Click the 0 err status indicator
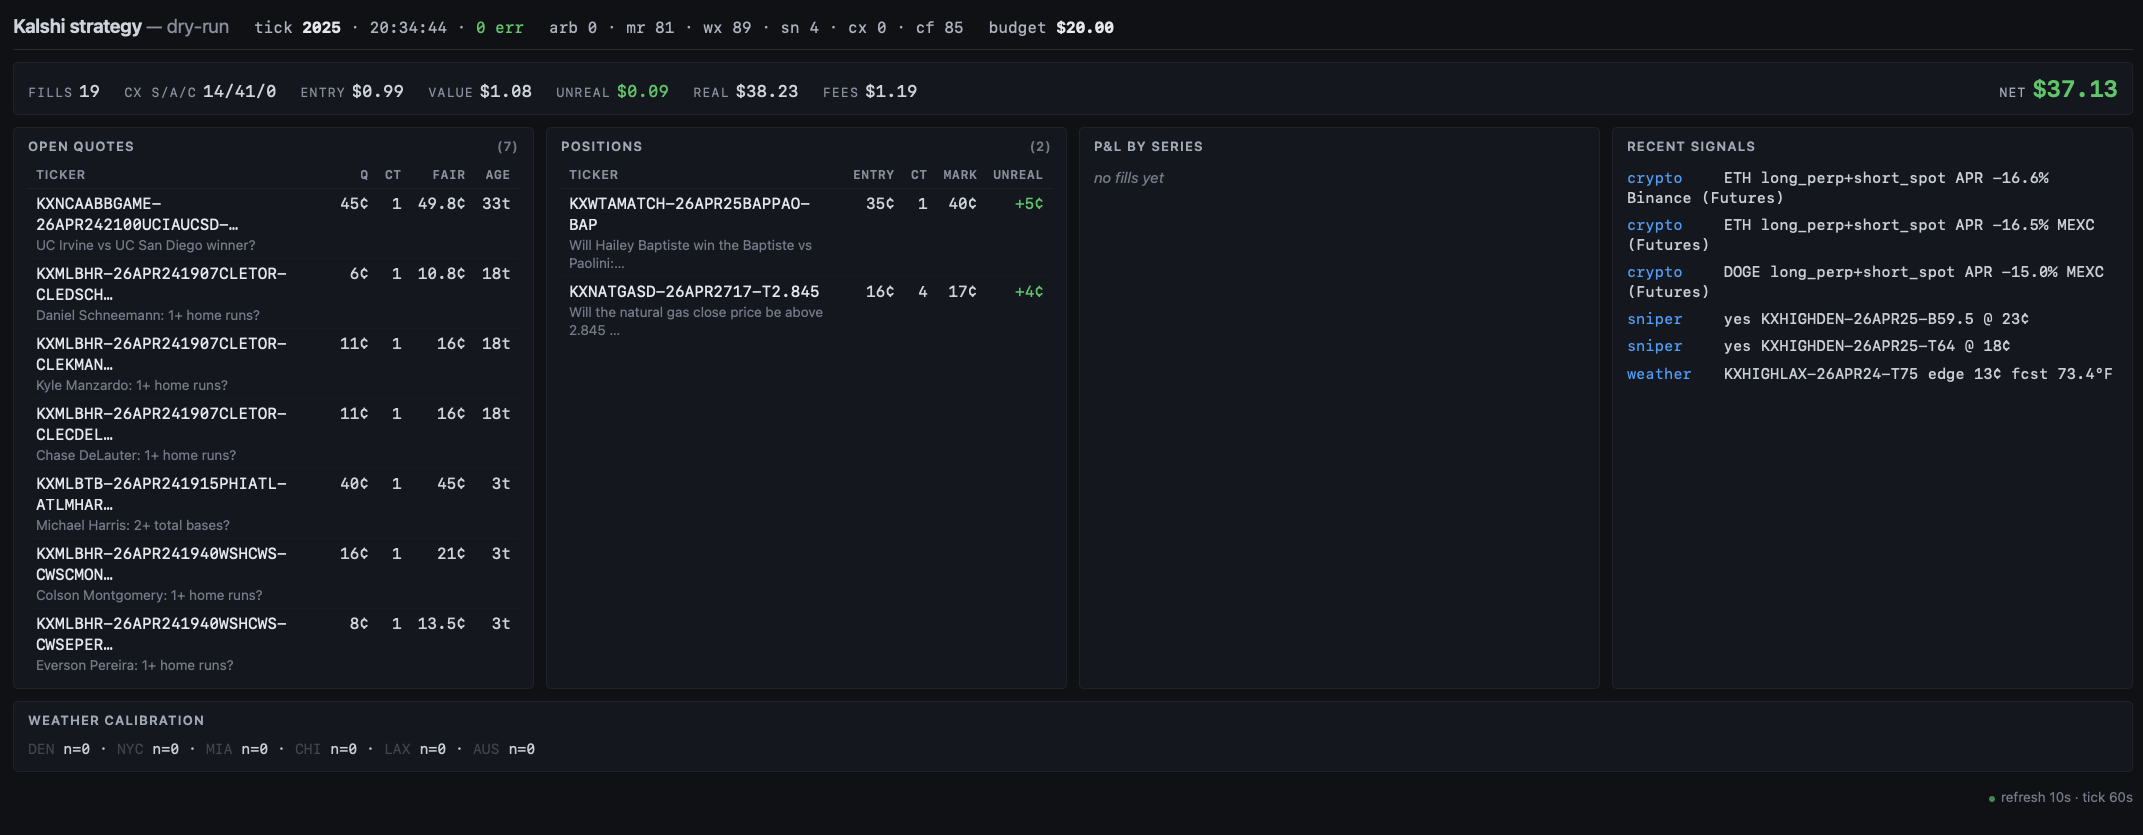 [x=500, y=28]
